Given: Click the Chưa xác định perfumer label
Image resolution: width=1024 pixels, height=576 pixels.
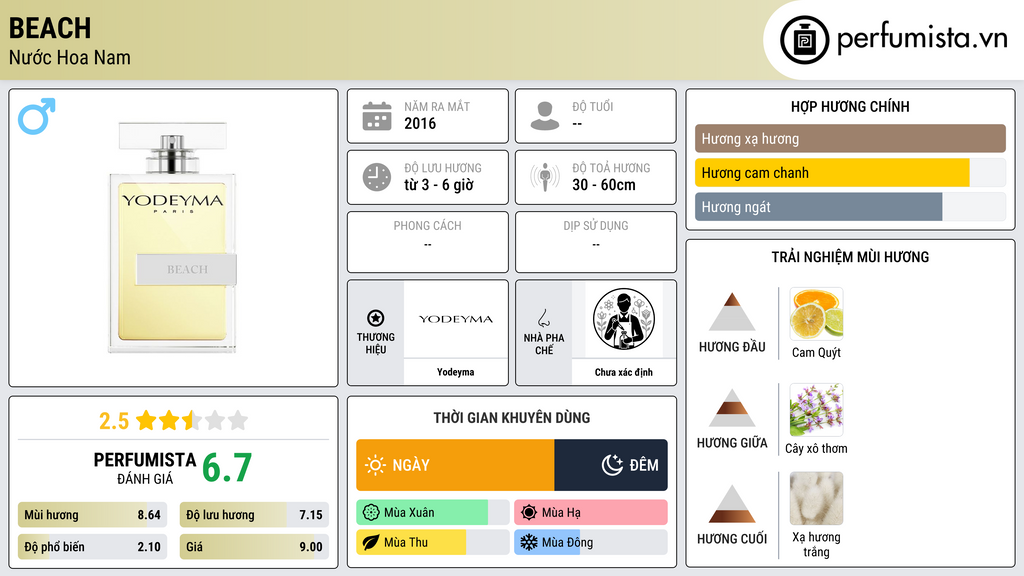Looking at the screenshot, I should (624, 372).
